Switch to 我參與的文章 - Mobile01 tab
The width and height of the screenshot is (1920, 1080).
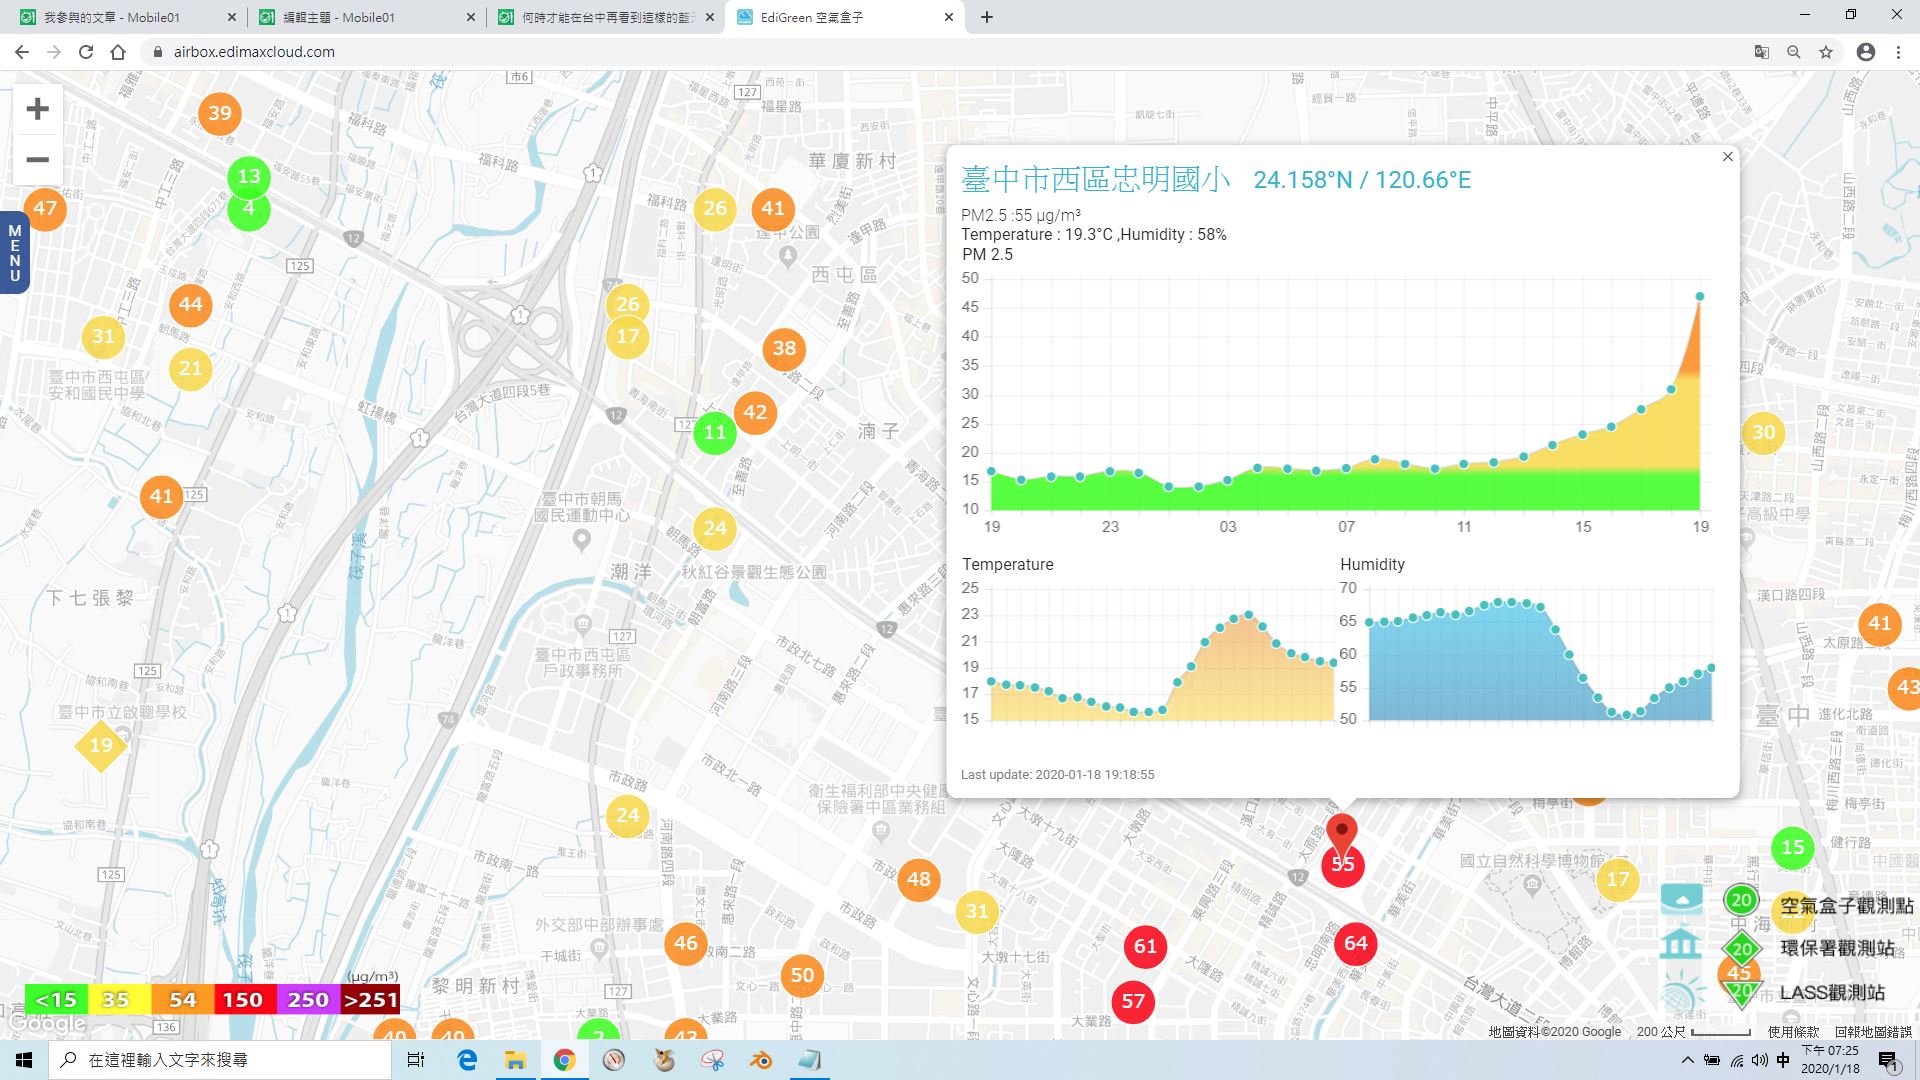(x=127, y=17)
